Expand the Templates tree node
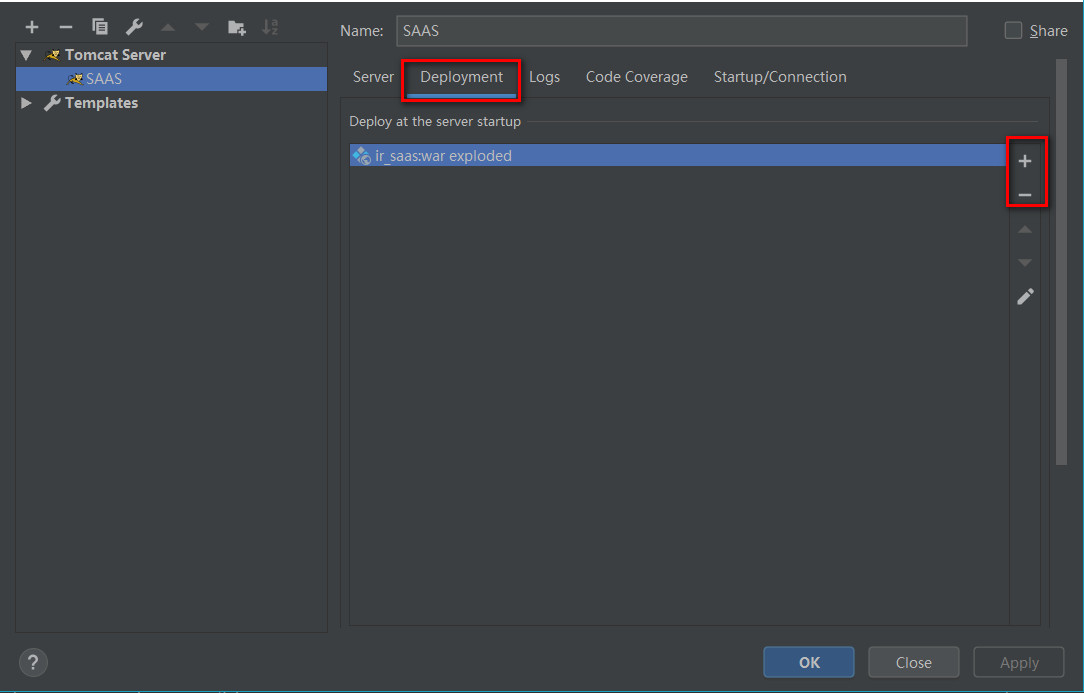1084x693 pixels. (25, 102)
